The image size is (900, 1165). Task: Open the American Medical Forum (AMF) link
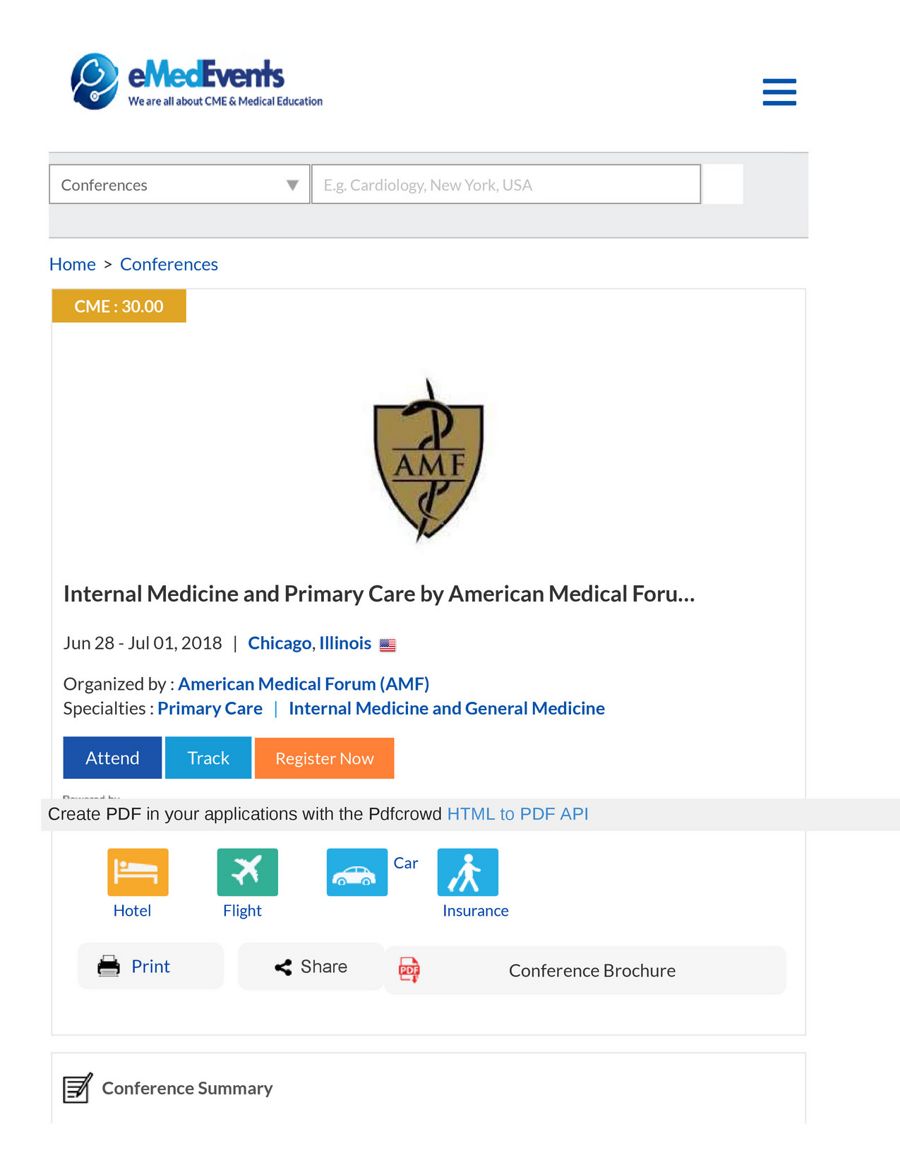(302, 683)
